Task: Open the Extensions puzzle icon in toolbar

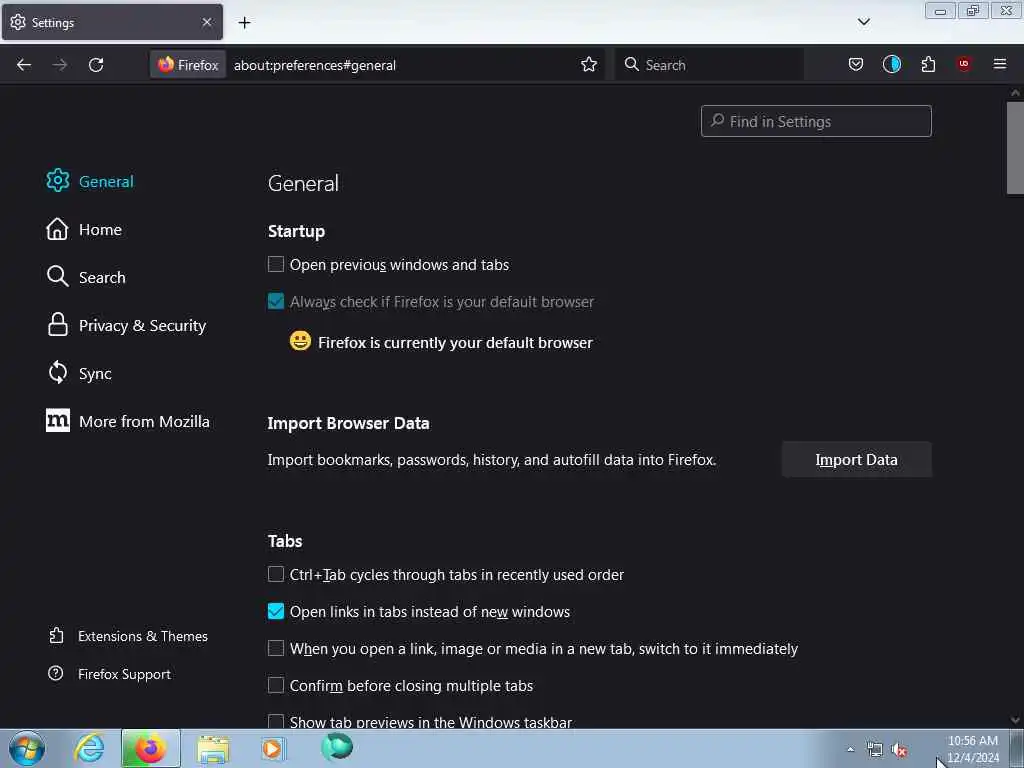Action: pyautogui.click(x=928, y=64)
